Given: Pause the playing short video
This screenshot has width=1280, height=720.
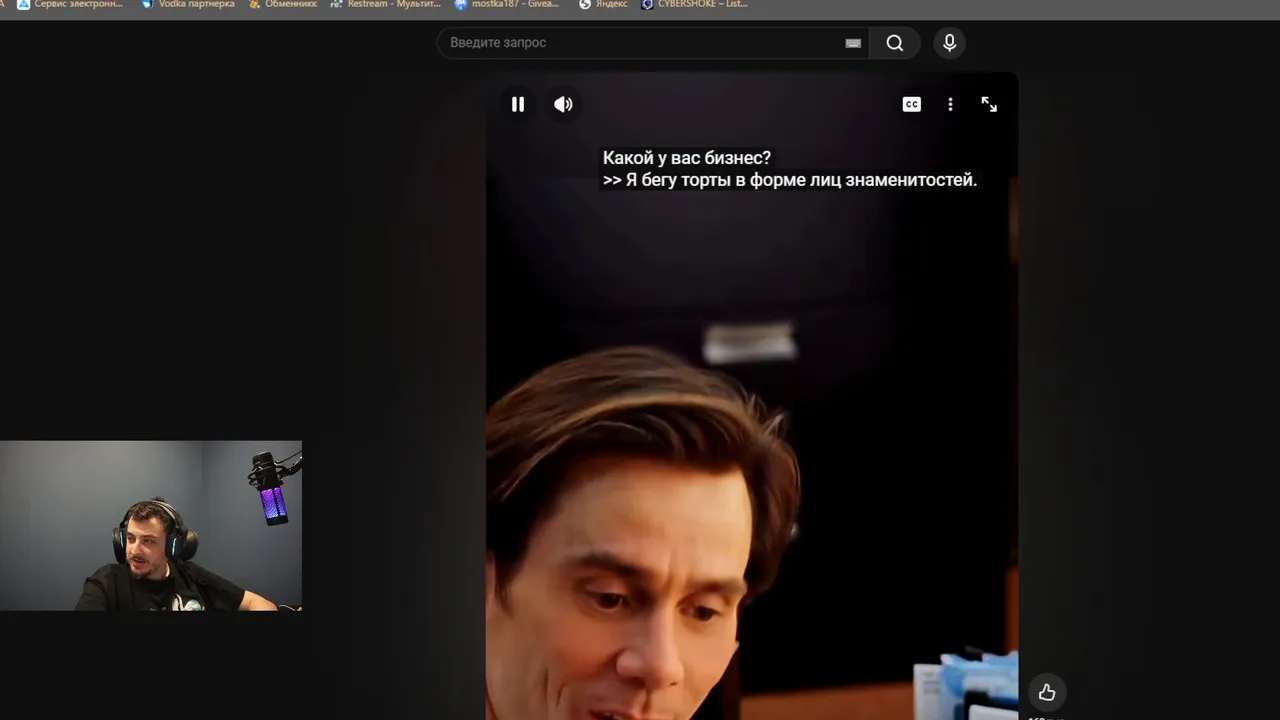Looking at the screenshot, I should click(x=518, y=104).
